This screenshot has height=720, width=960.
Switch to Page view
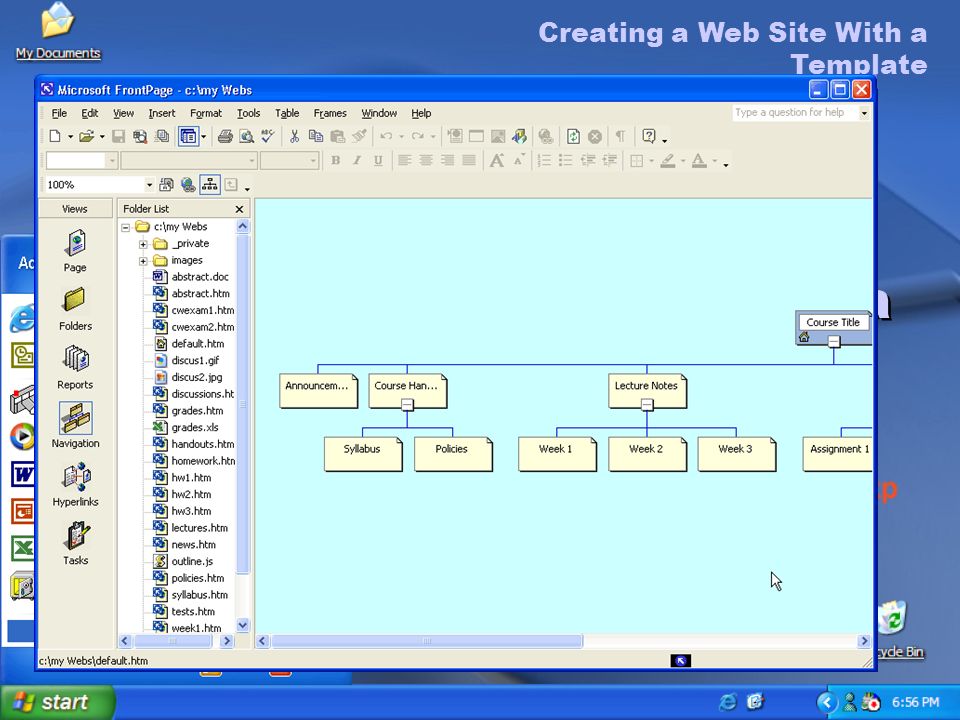coord(75,250)
